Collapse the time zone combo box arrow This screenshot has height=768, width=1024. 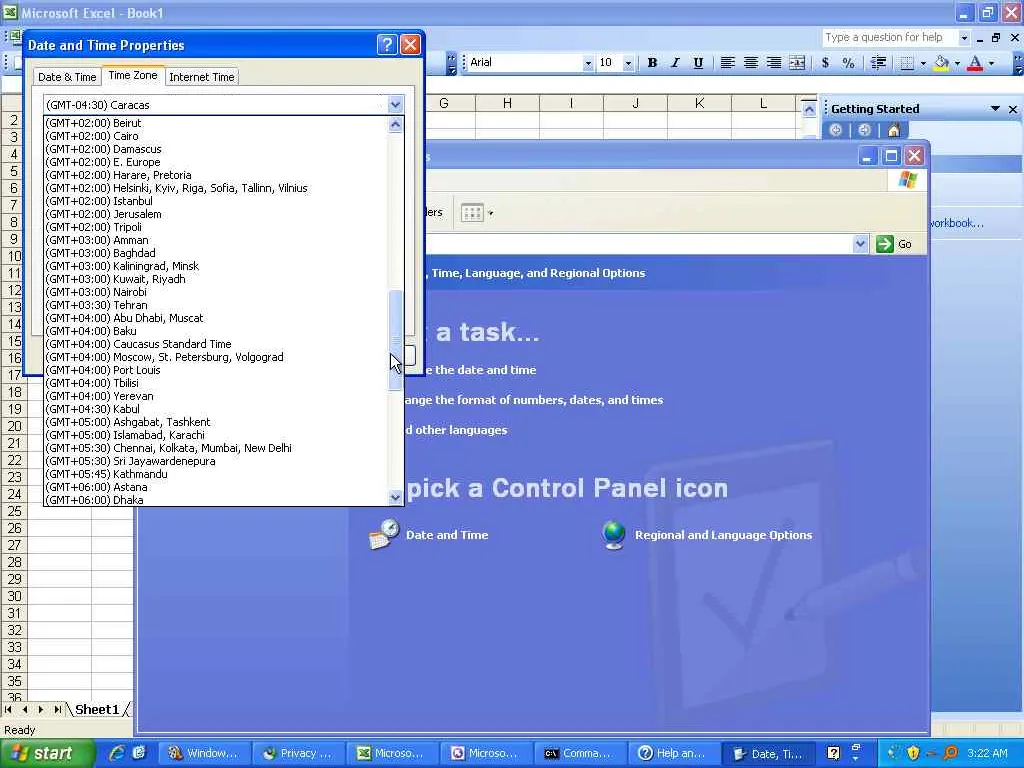tap(395, 104)
